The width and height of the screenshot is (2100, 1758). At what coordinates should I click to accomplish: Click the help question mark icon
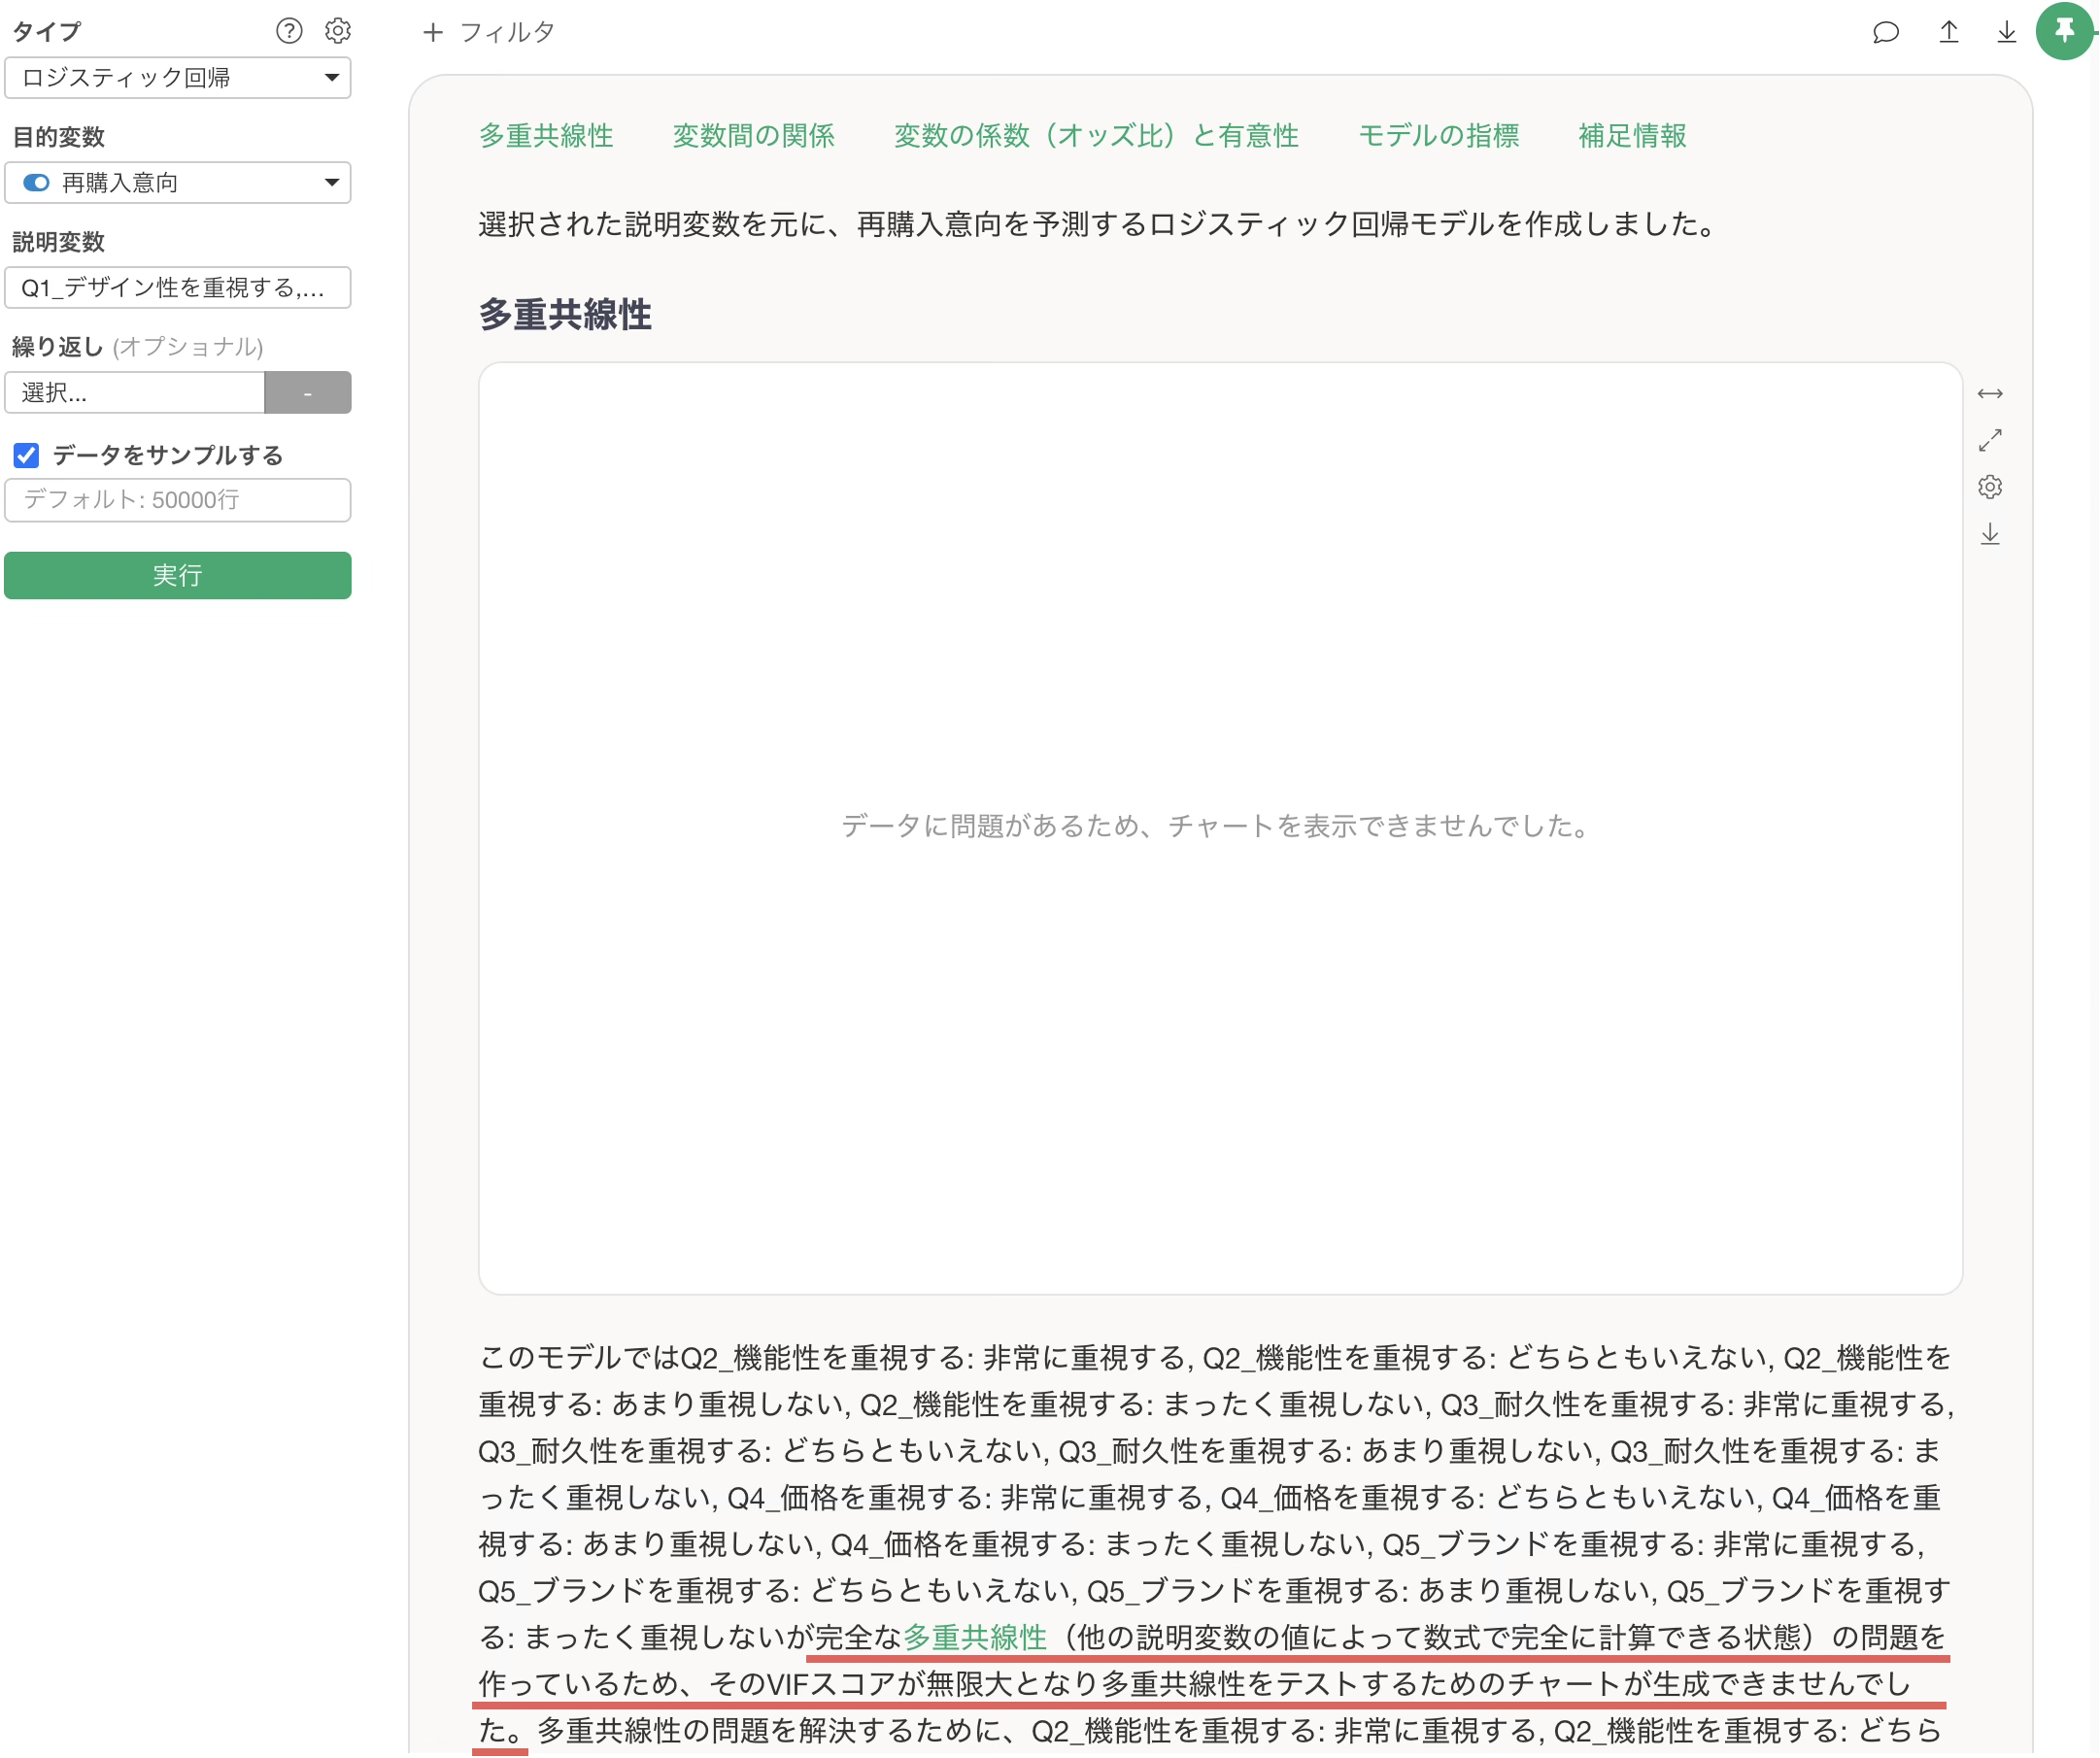(x=289, y=31)
